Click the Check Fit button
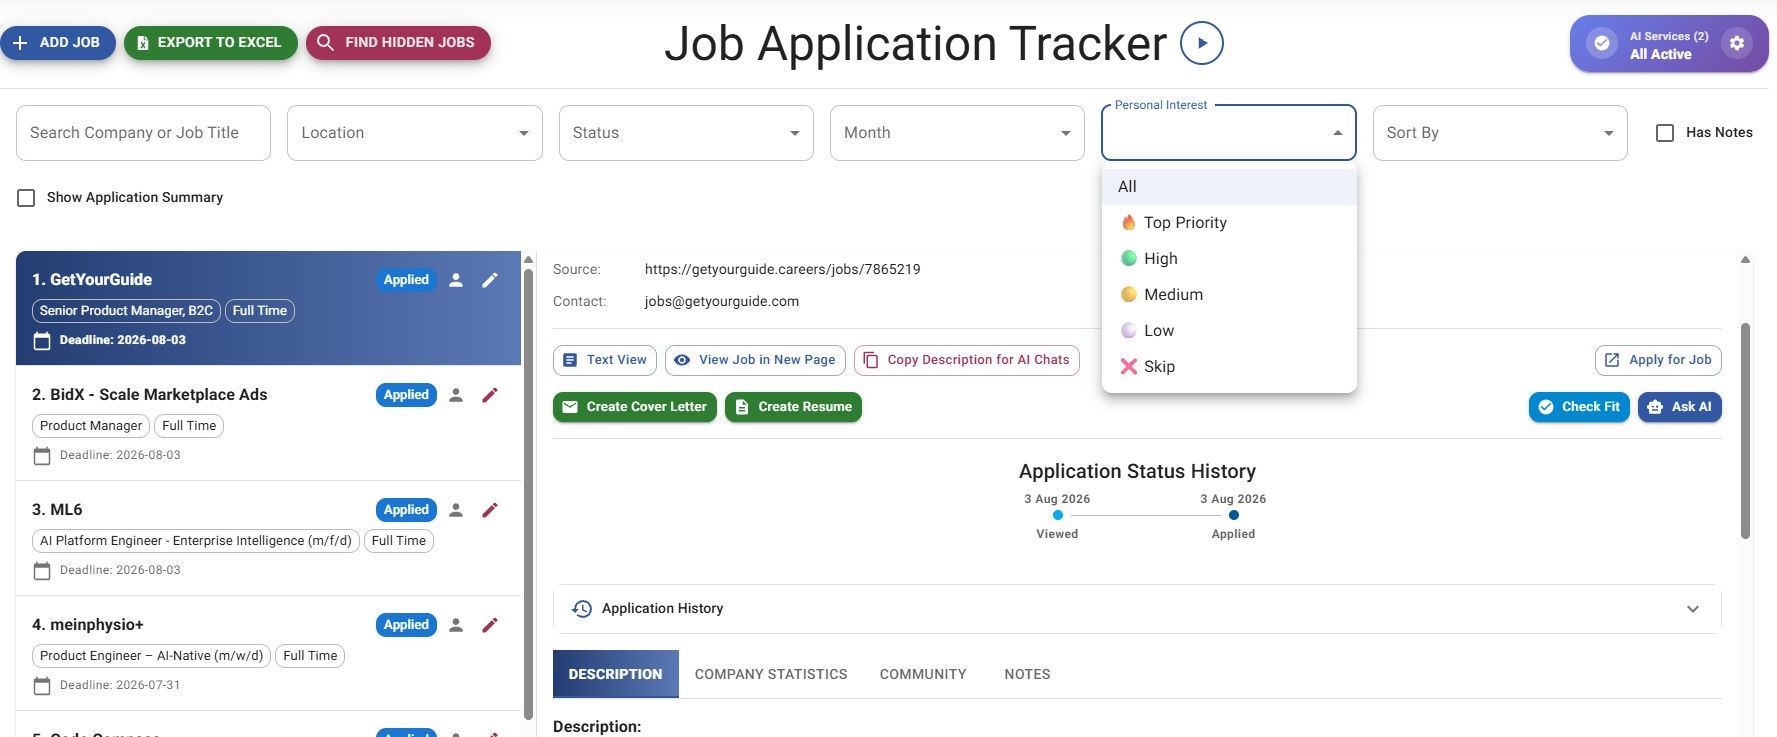Screen dimensions: 1777x737 click(x=1580, y=407)
